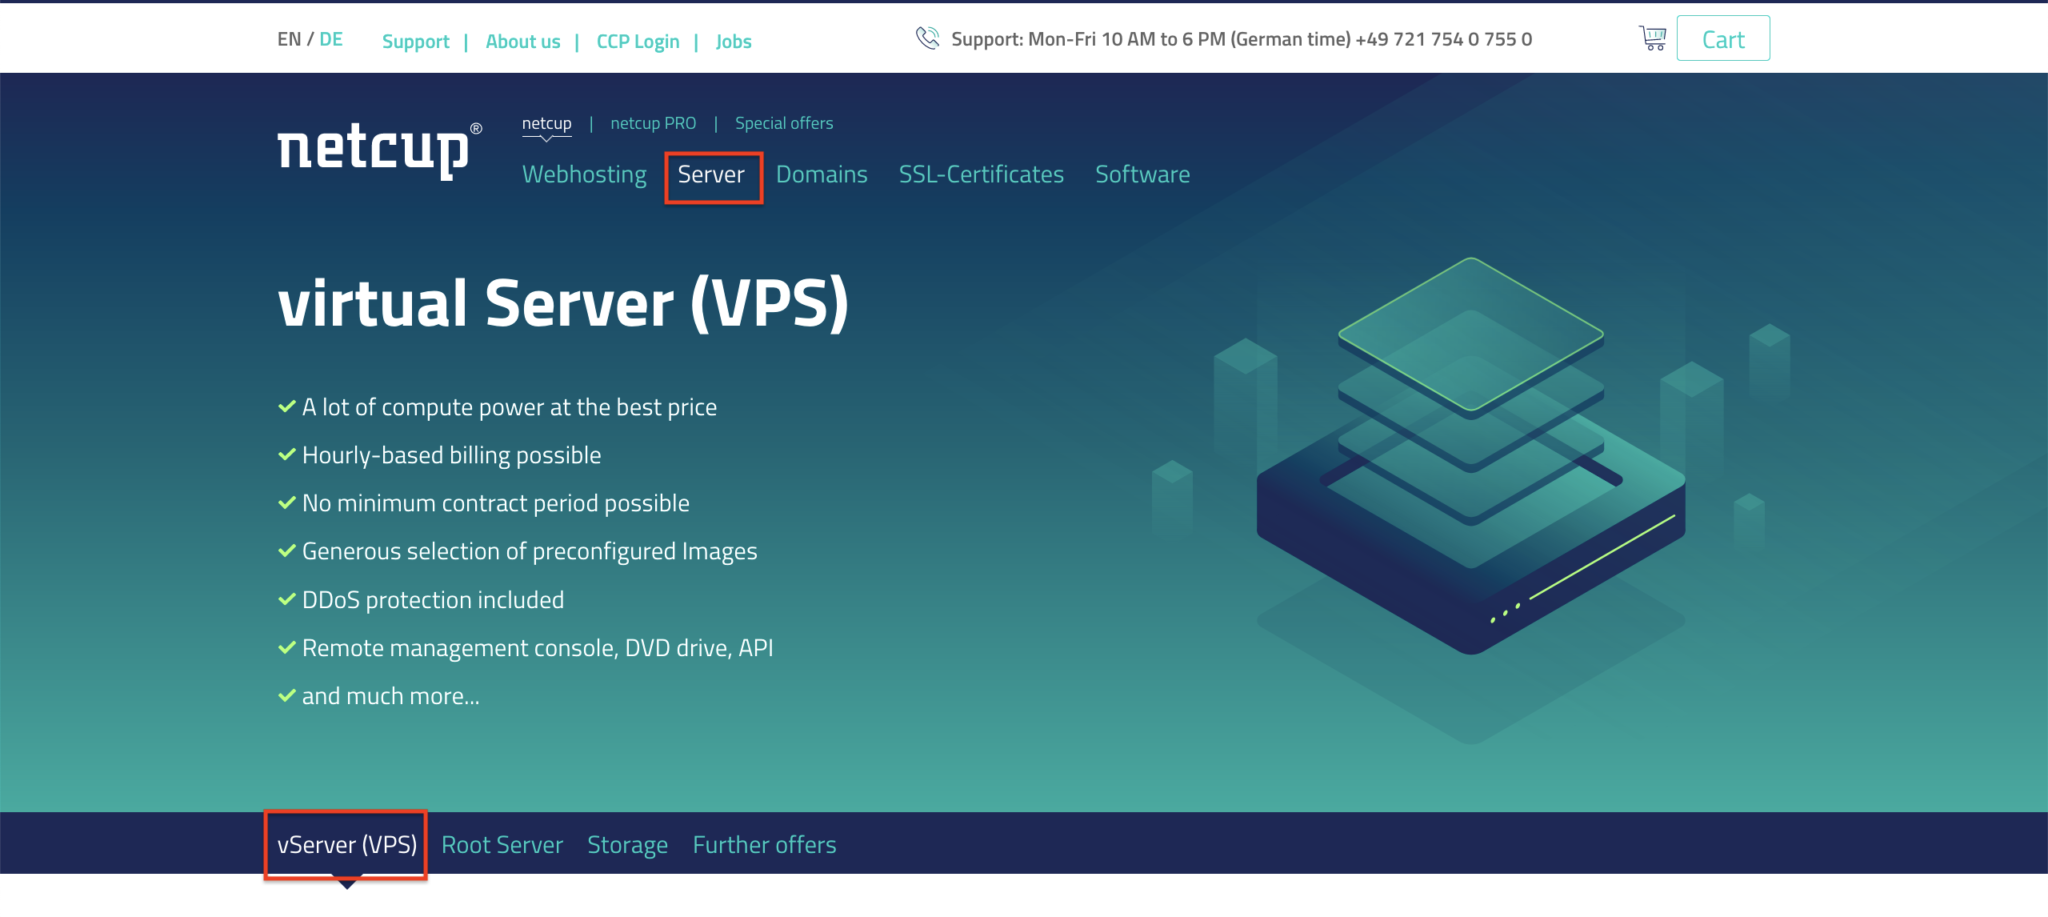Open the Cart button
2048x917 pixels.
1723,38
